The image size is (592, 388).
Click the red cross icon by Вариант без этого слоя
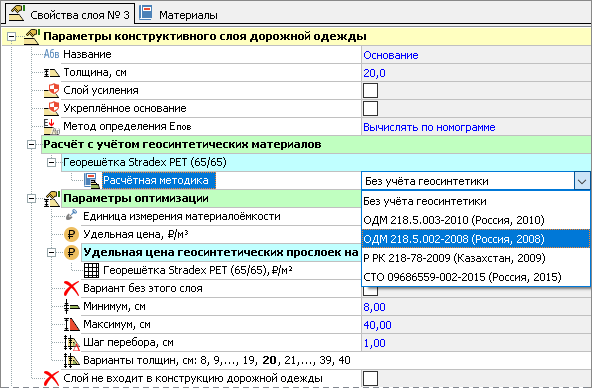(71, 288)
